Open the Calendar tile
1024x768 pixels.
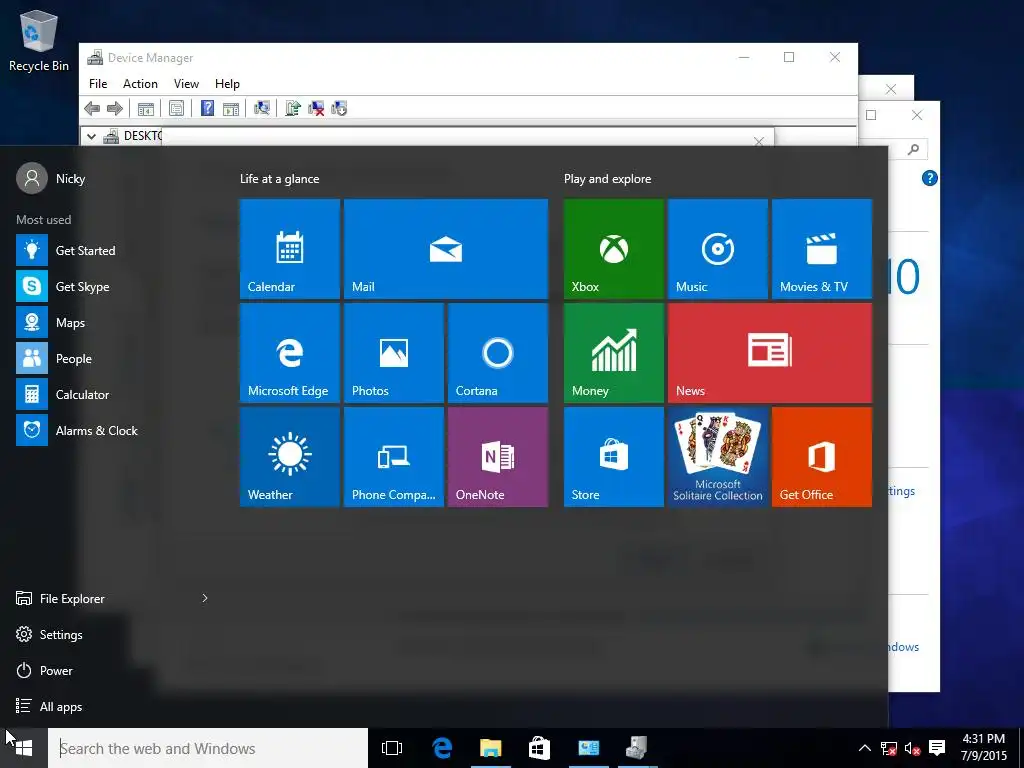point(289,249)
